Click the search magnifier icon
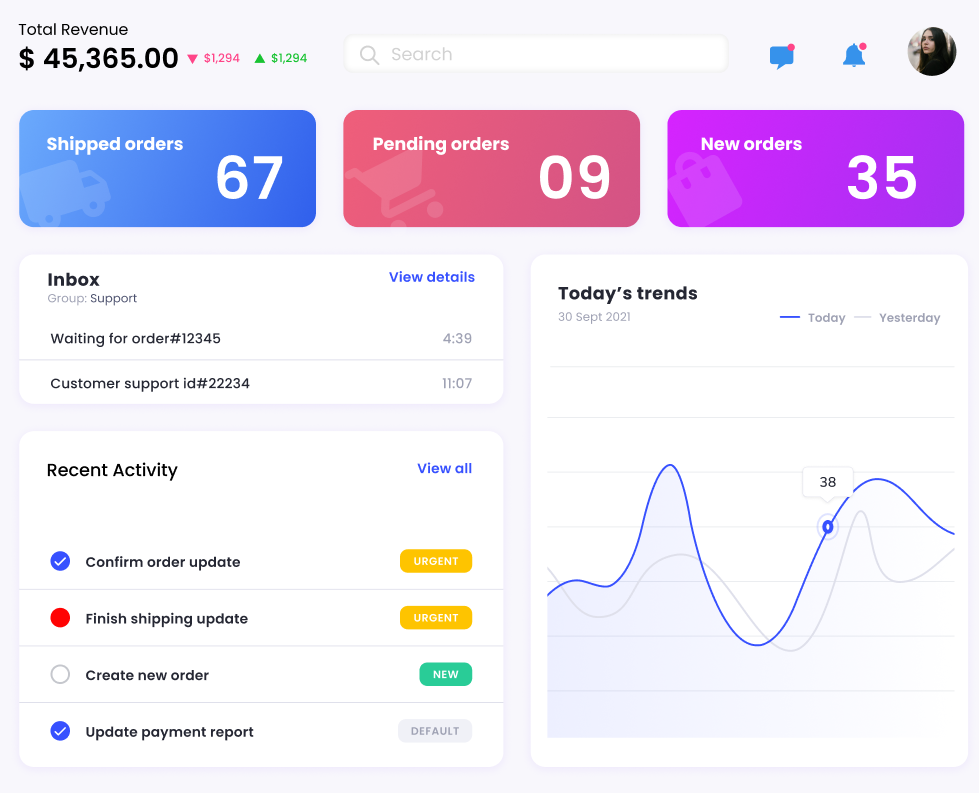This screenshot has height=793, width=979. point(369,55)
